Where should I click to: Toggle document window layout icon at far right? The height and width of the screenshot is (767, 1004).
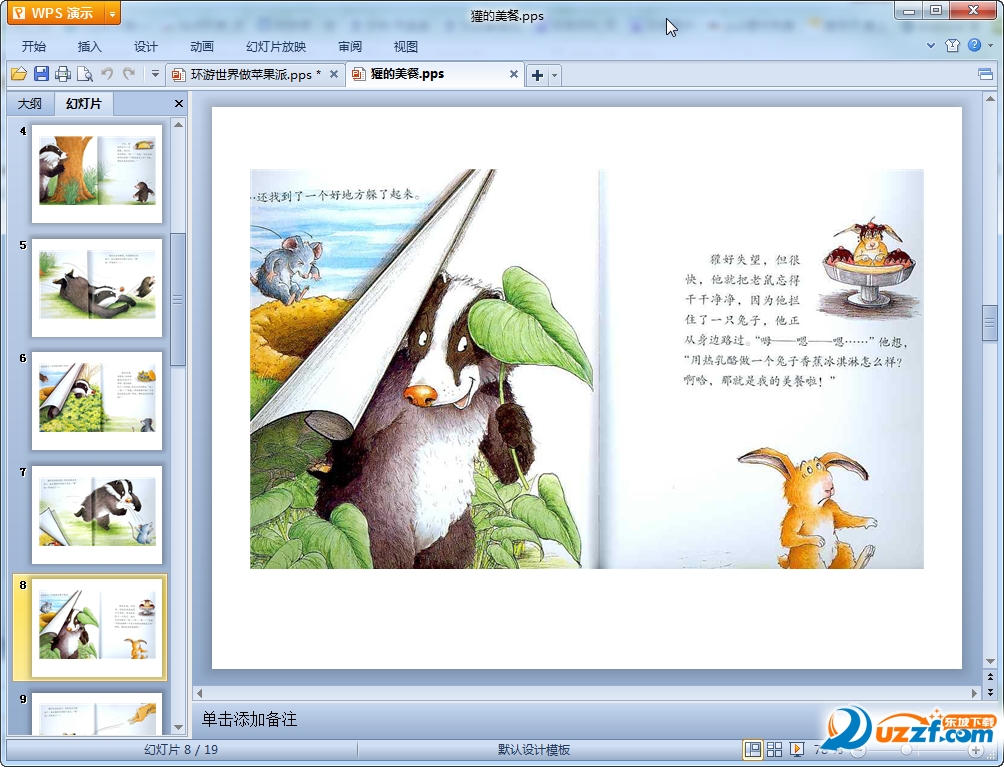click(x=985, y=75)
